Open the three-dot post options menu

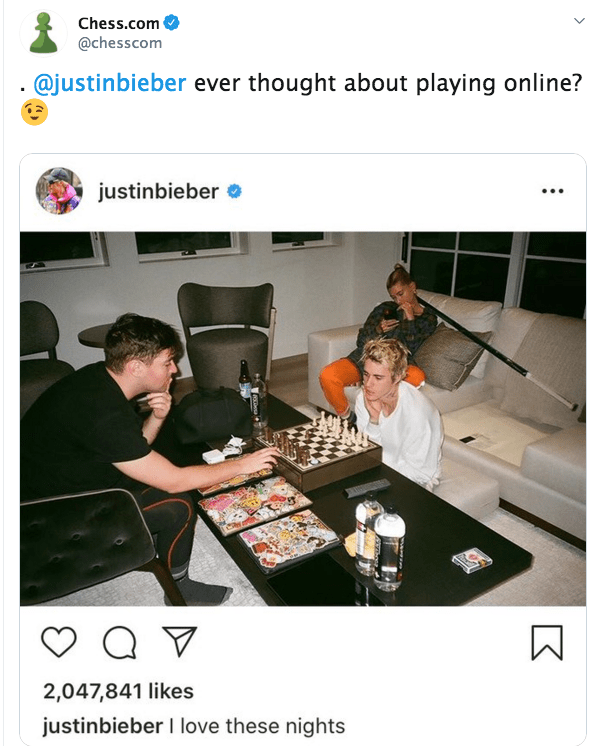553,191
